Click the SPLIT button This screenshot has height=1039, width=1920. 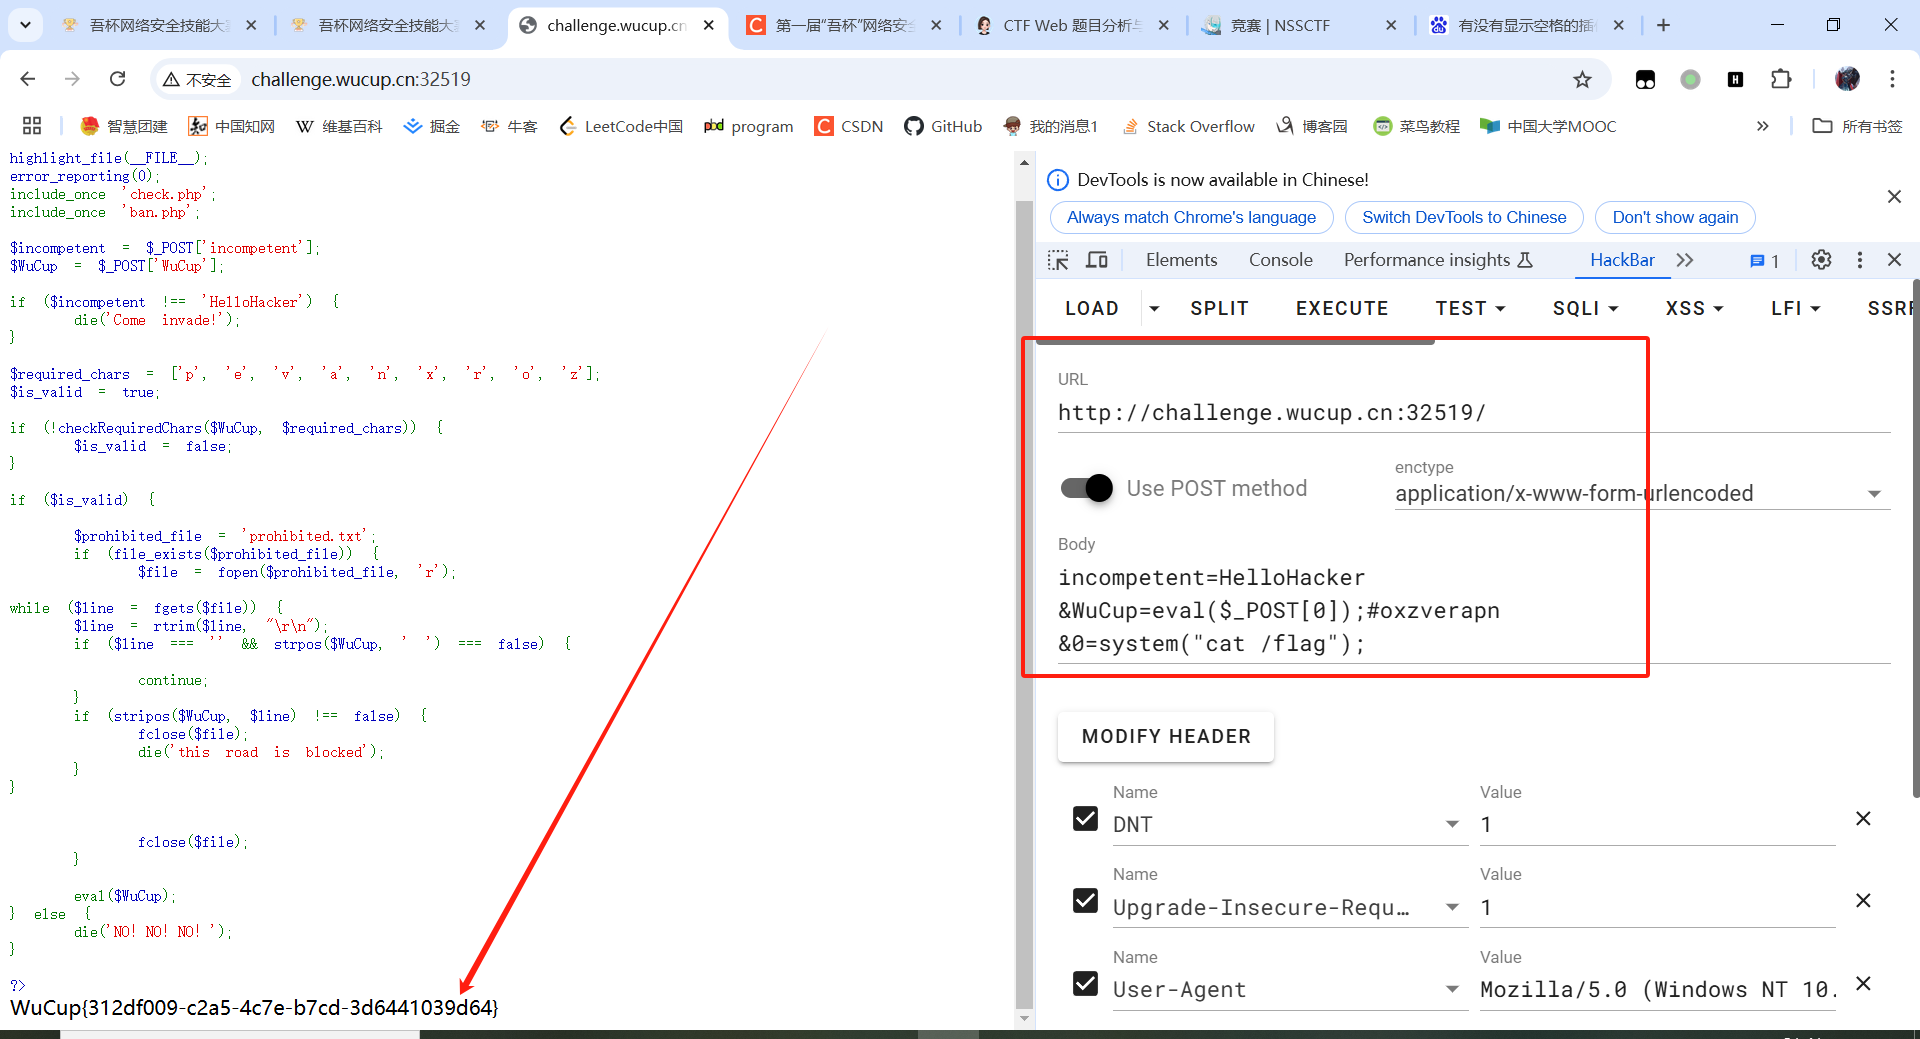click(x=1219, y=308)
